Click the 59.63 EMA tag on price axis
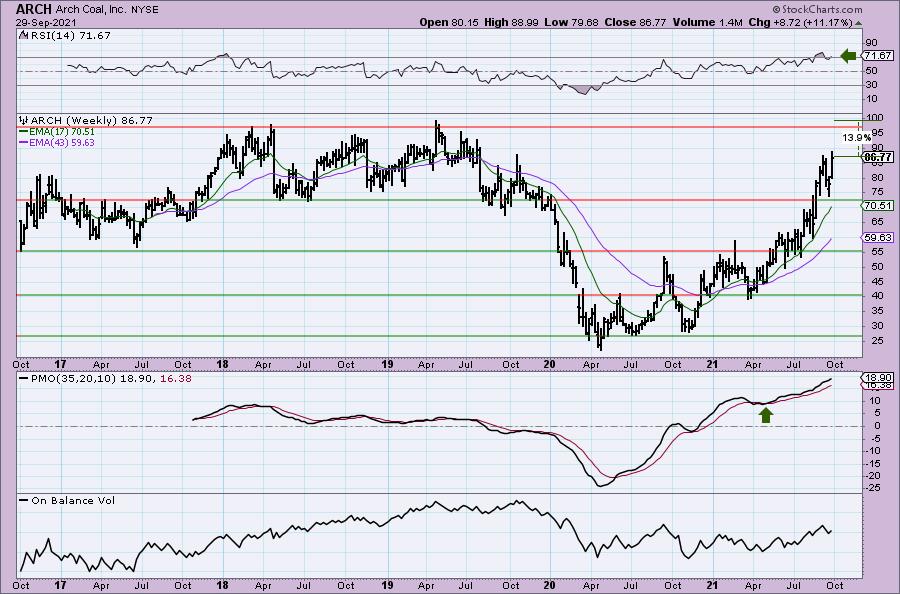Screen dimensions: 900x594 point(878,237)
